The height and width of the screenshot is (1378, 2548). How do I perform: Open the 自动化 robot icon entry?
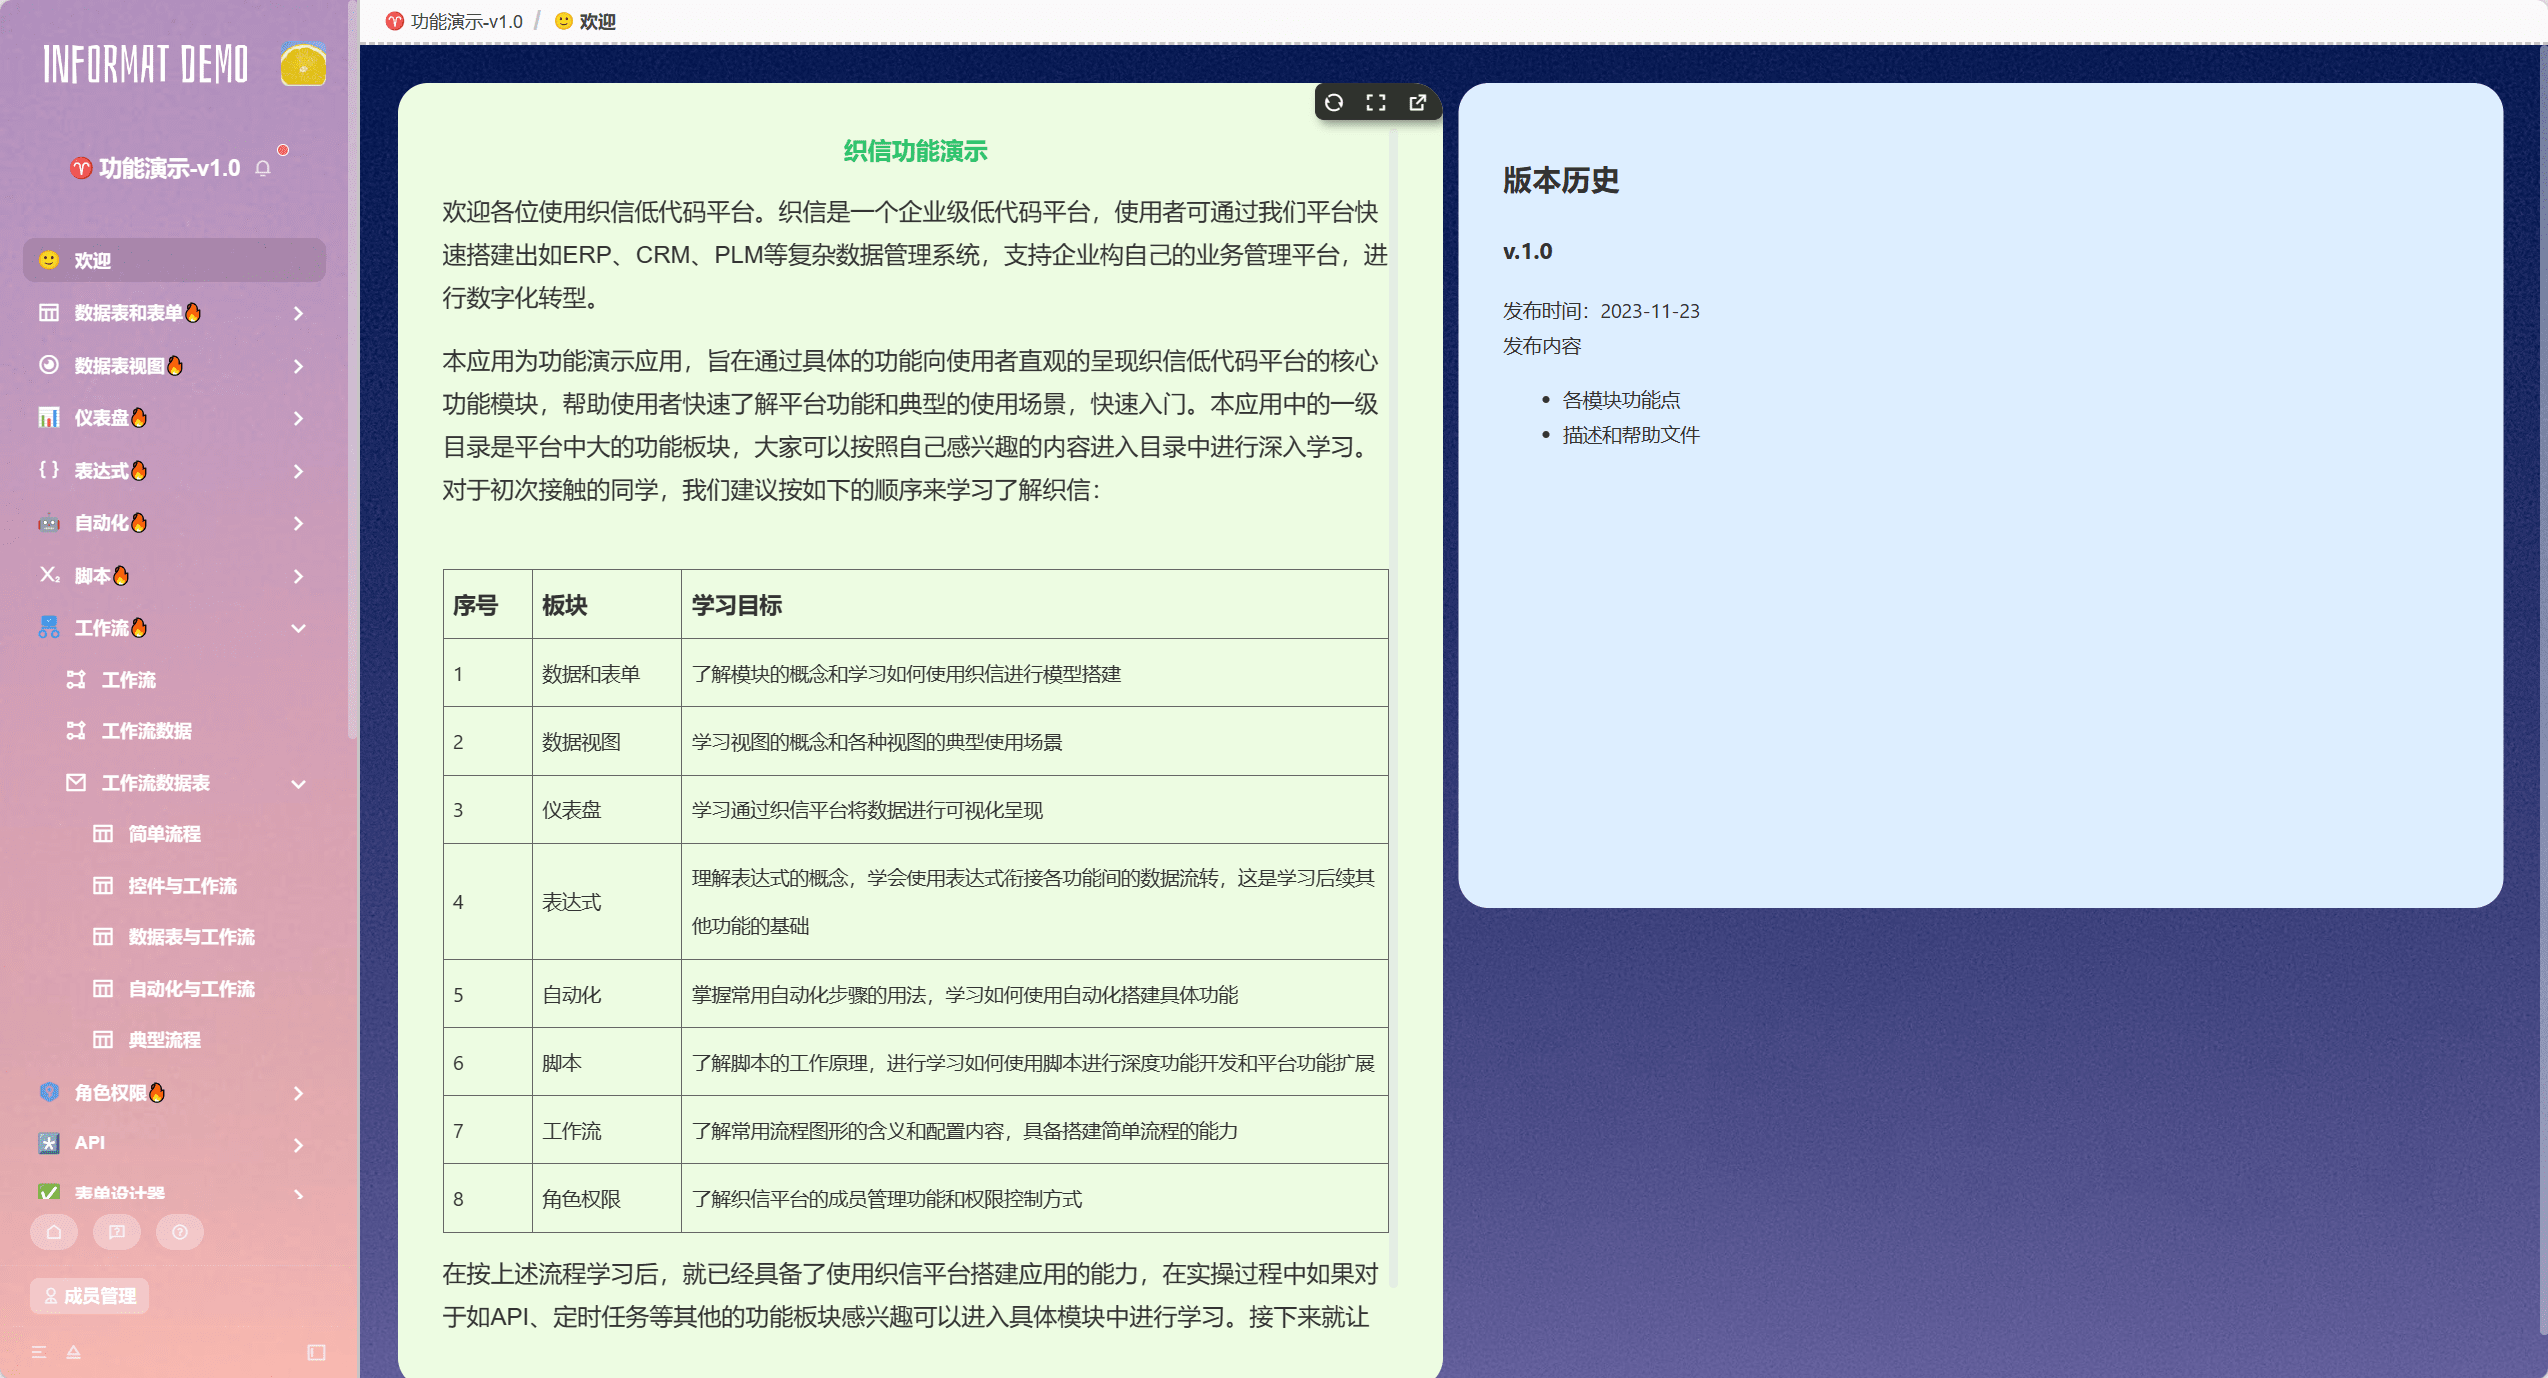(x=48, y=523)
